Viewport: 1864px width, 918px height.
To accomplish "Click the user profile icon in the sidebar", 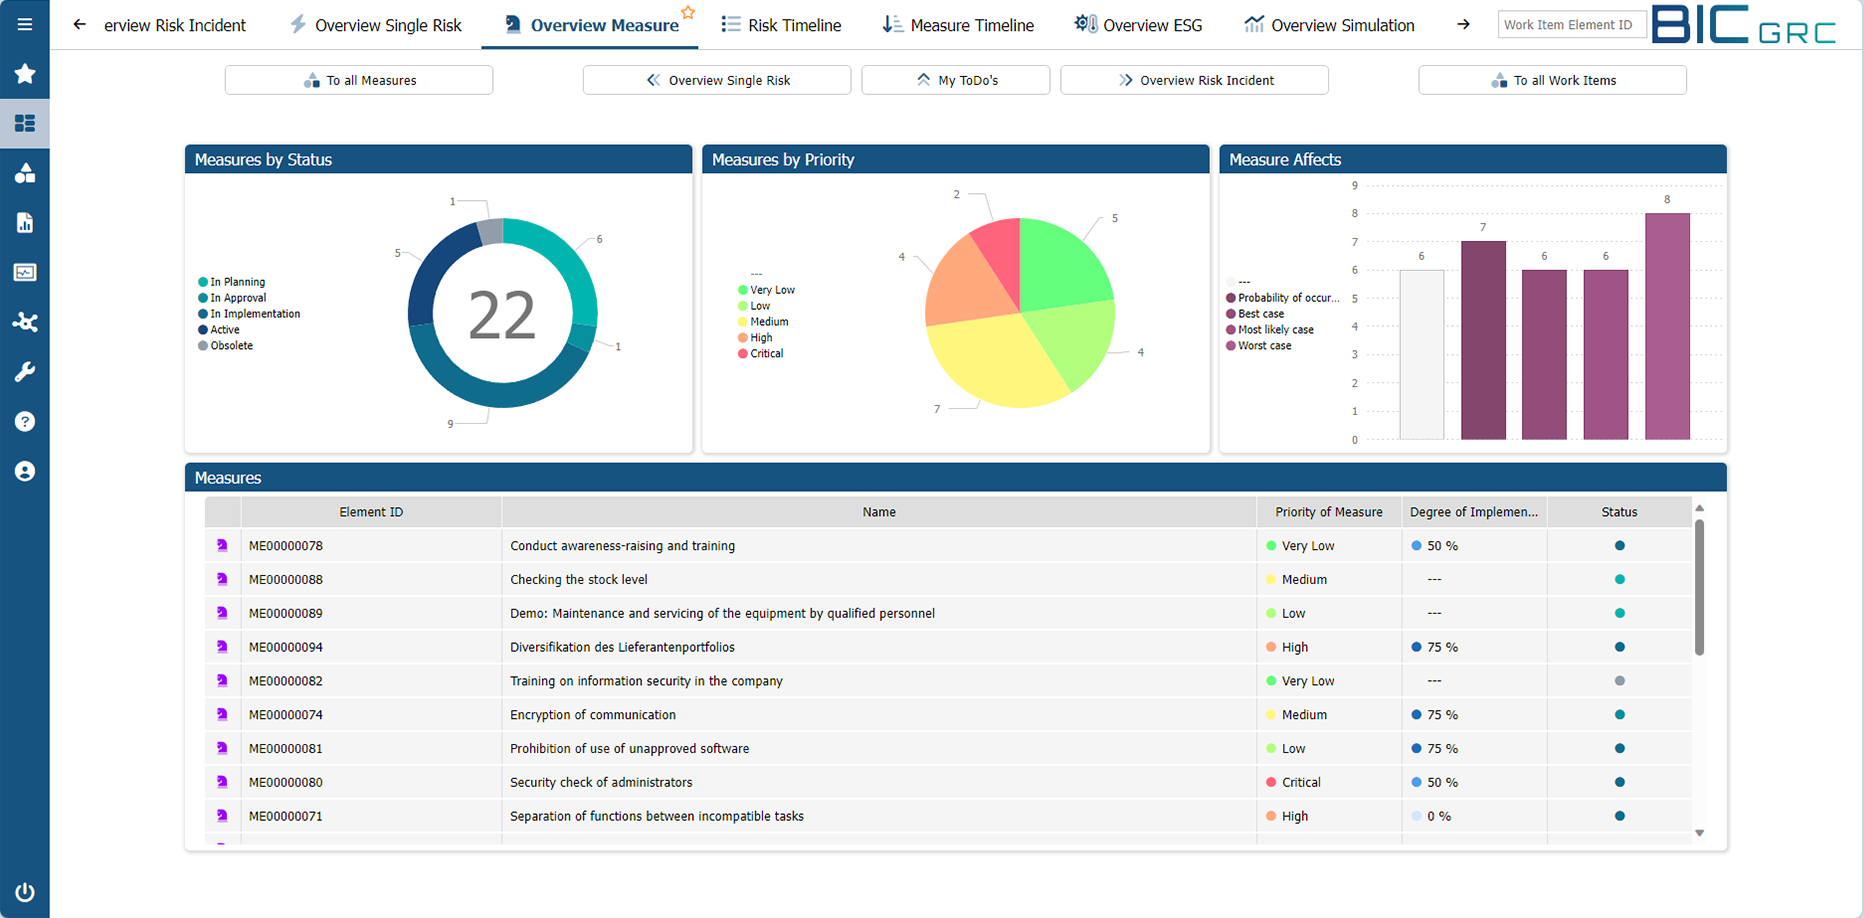I will 25,470.
